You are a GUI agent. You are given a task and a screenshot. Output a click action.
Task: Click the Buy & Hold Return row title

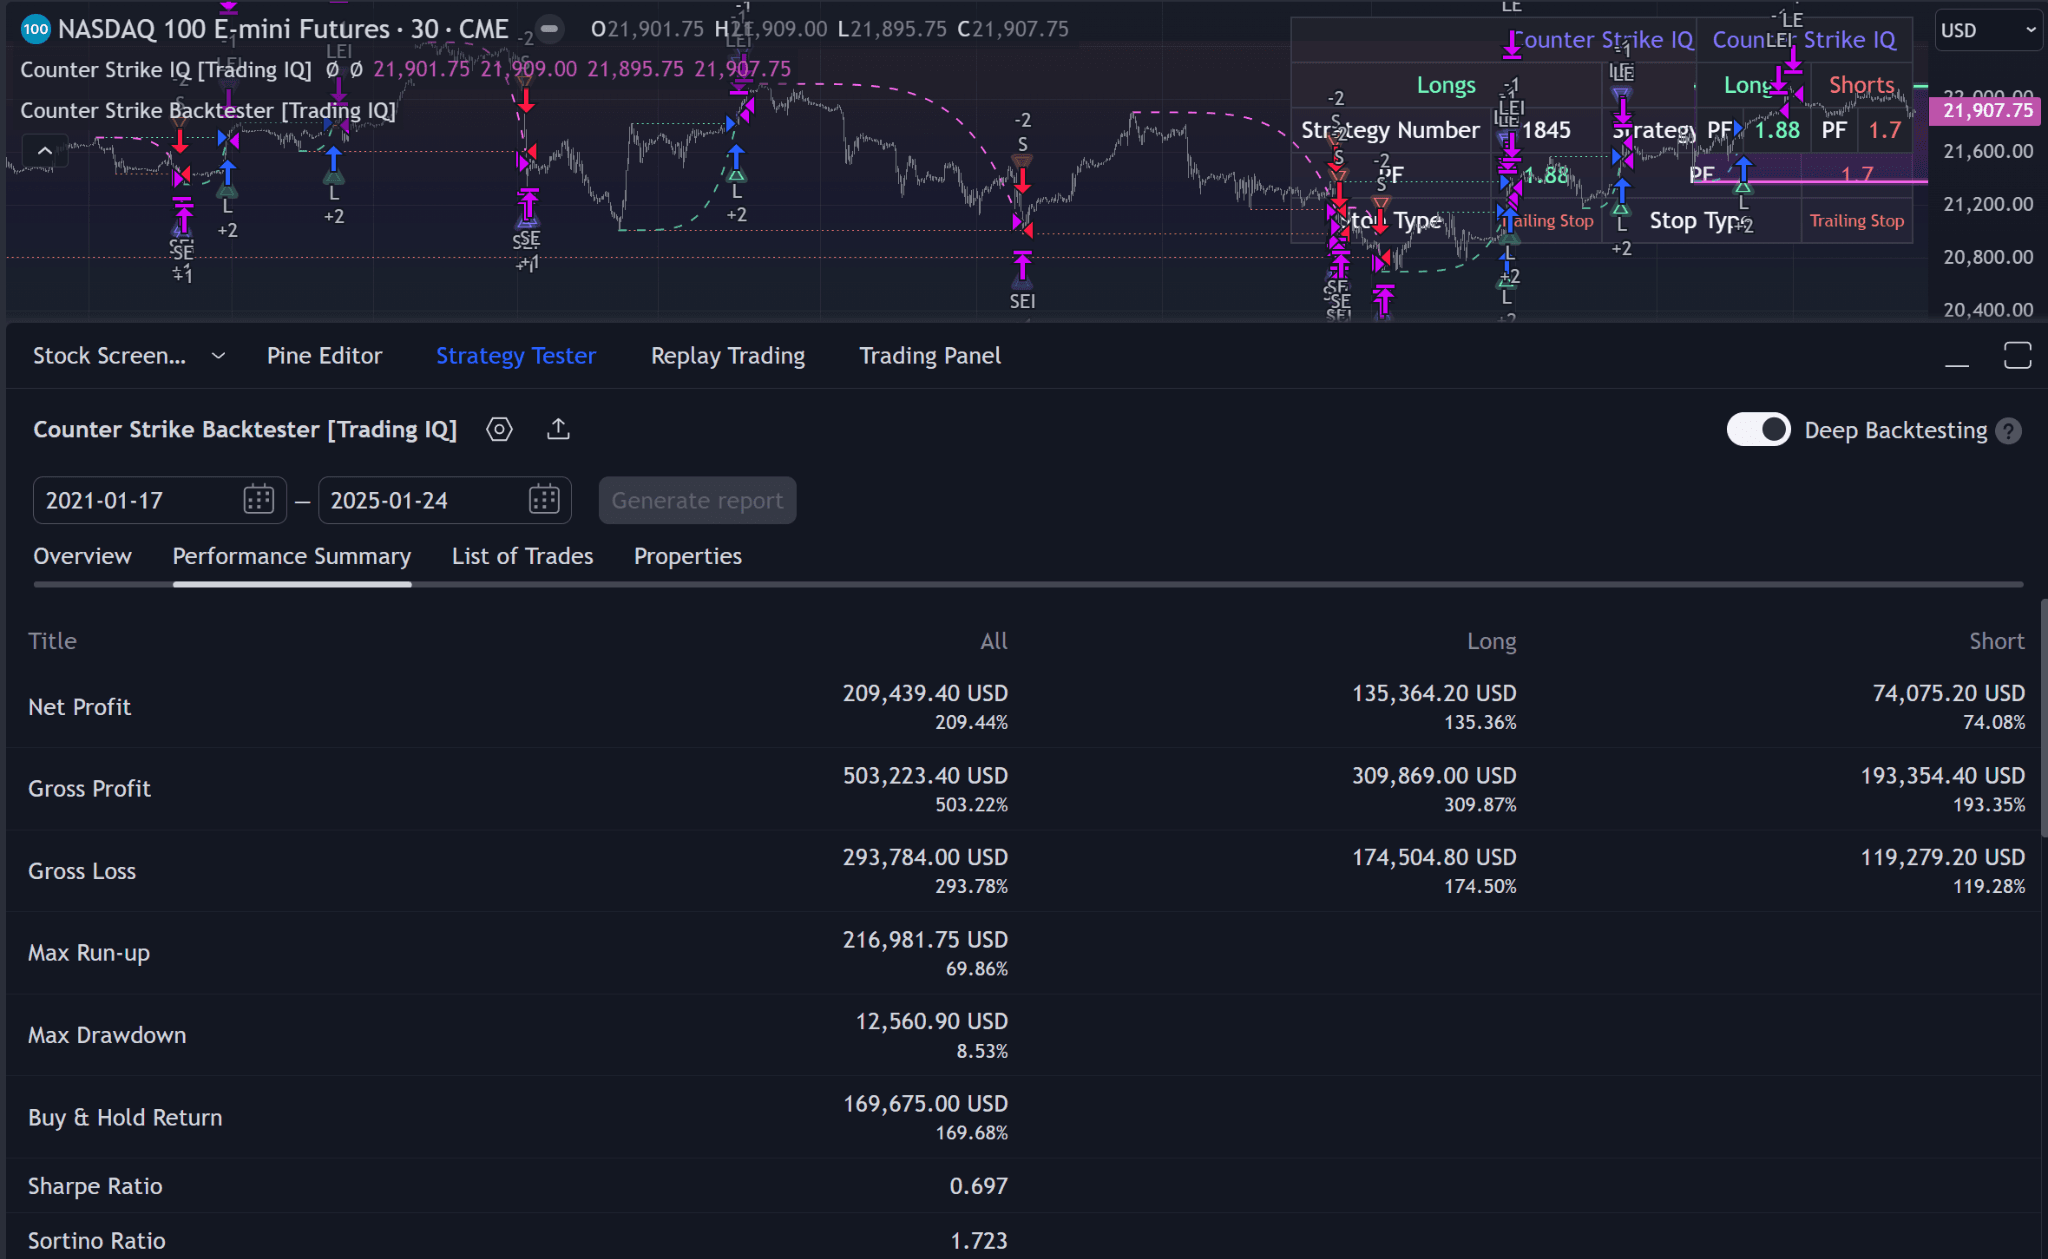tap(125, 1117)
